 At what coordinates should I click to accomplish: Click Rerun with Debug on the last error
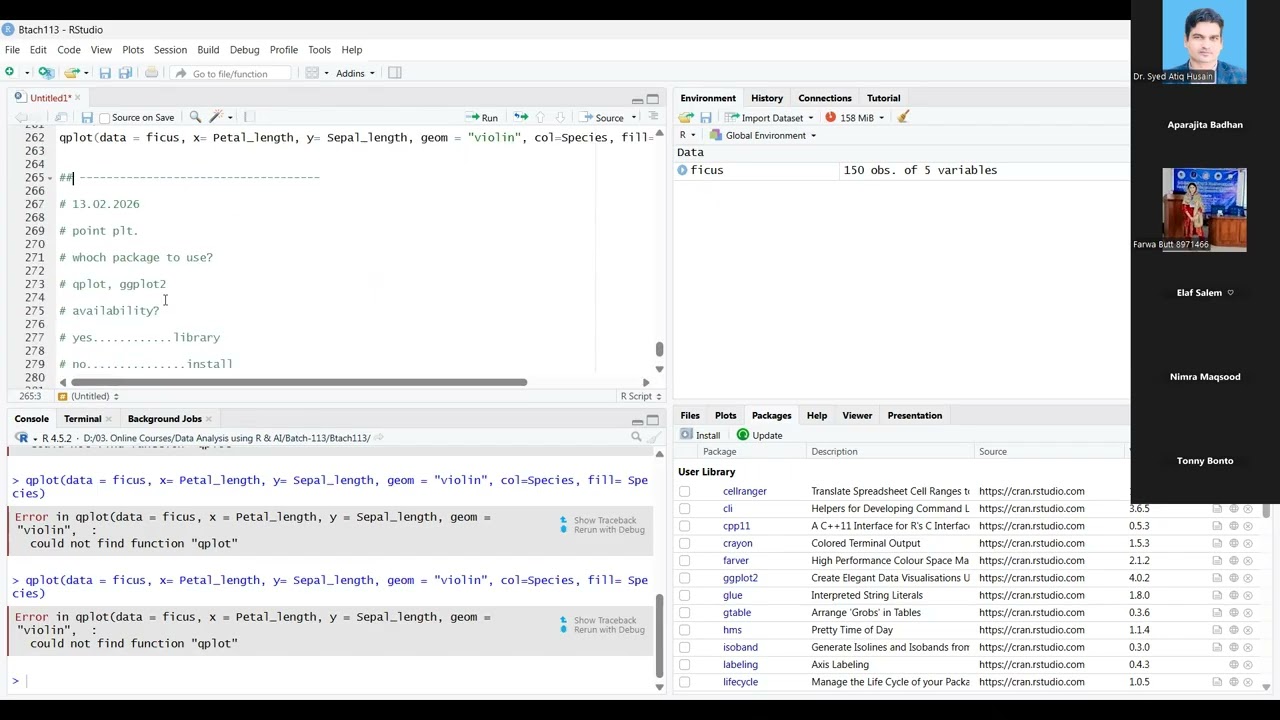601,630
